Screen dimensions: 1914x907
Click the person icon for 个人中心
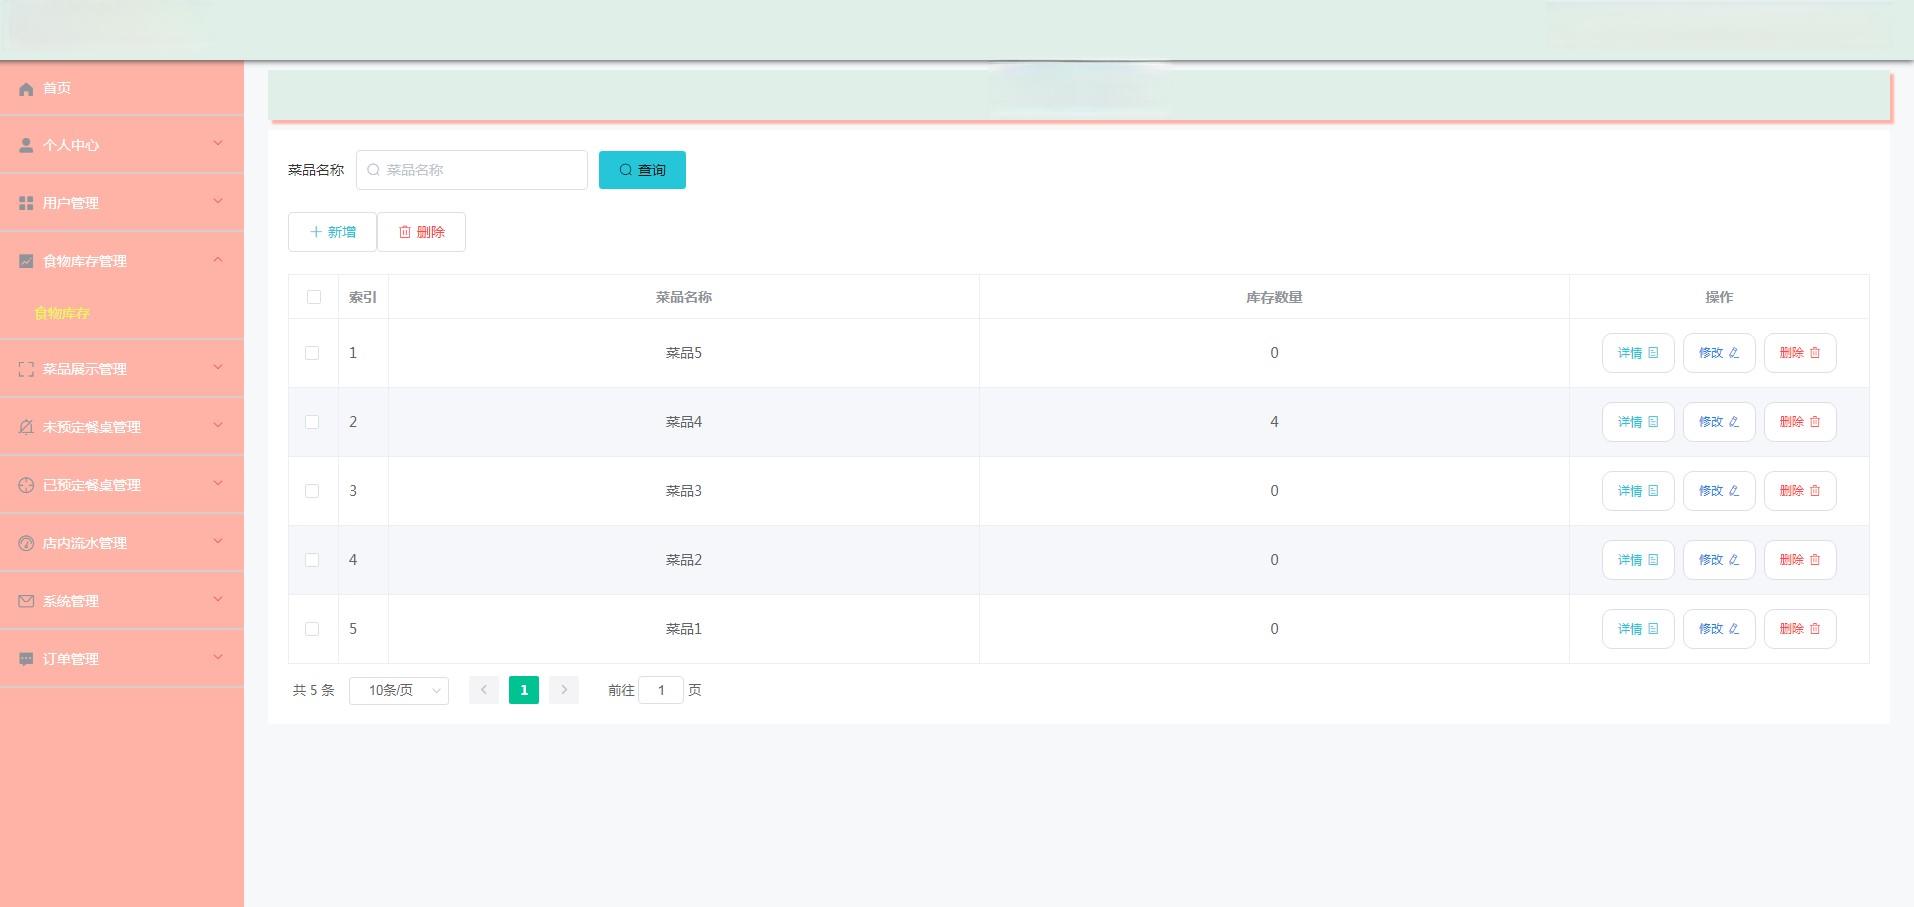(x=26, y=146)
